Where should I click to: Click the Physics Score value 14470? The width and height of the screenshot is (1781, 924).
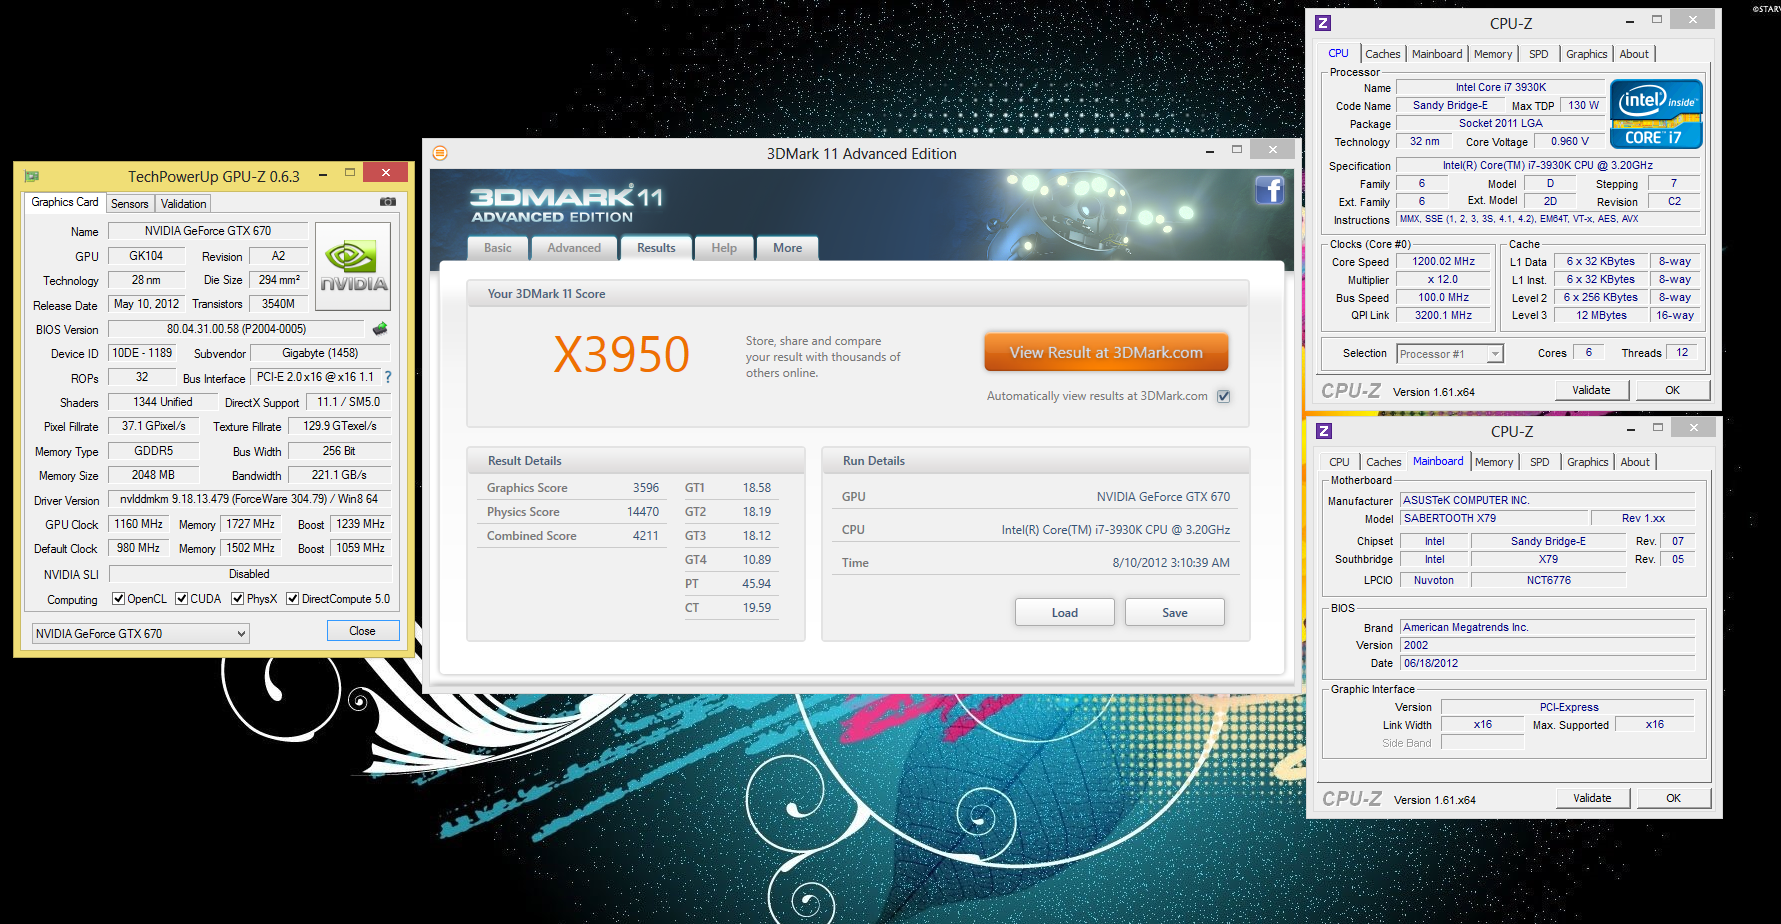pos(643,512)
